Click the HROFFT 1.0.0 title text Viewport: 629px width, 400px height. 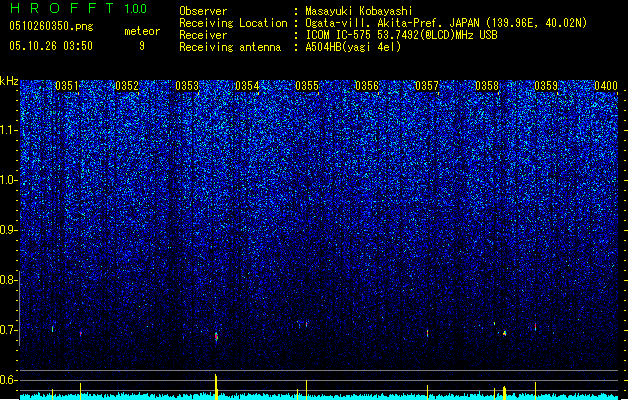(x=78, y=8)
